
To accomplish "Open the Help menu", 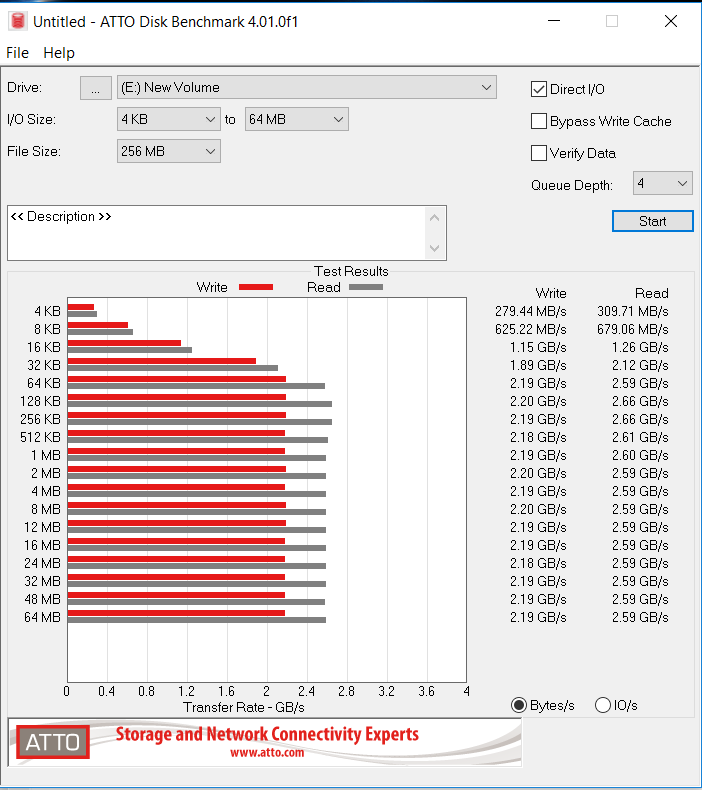I will tap(59, 53).
